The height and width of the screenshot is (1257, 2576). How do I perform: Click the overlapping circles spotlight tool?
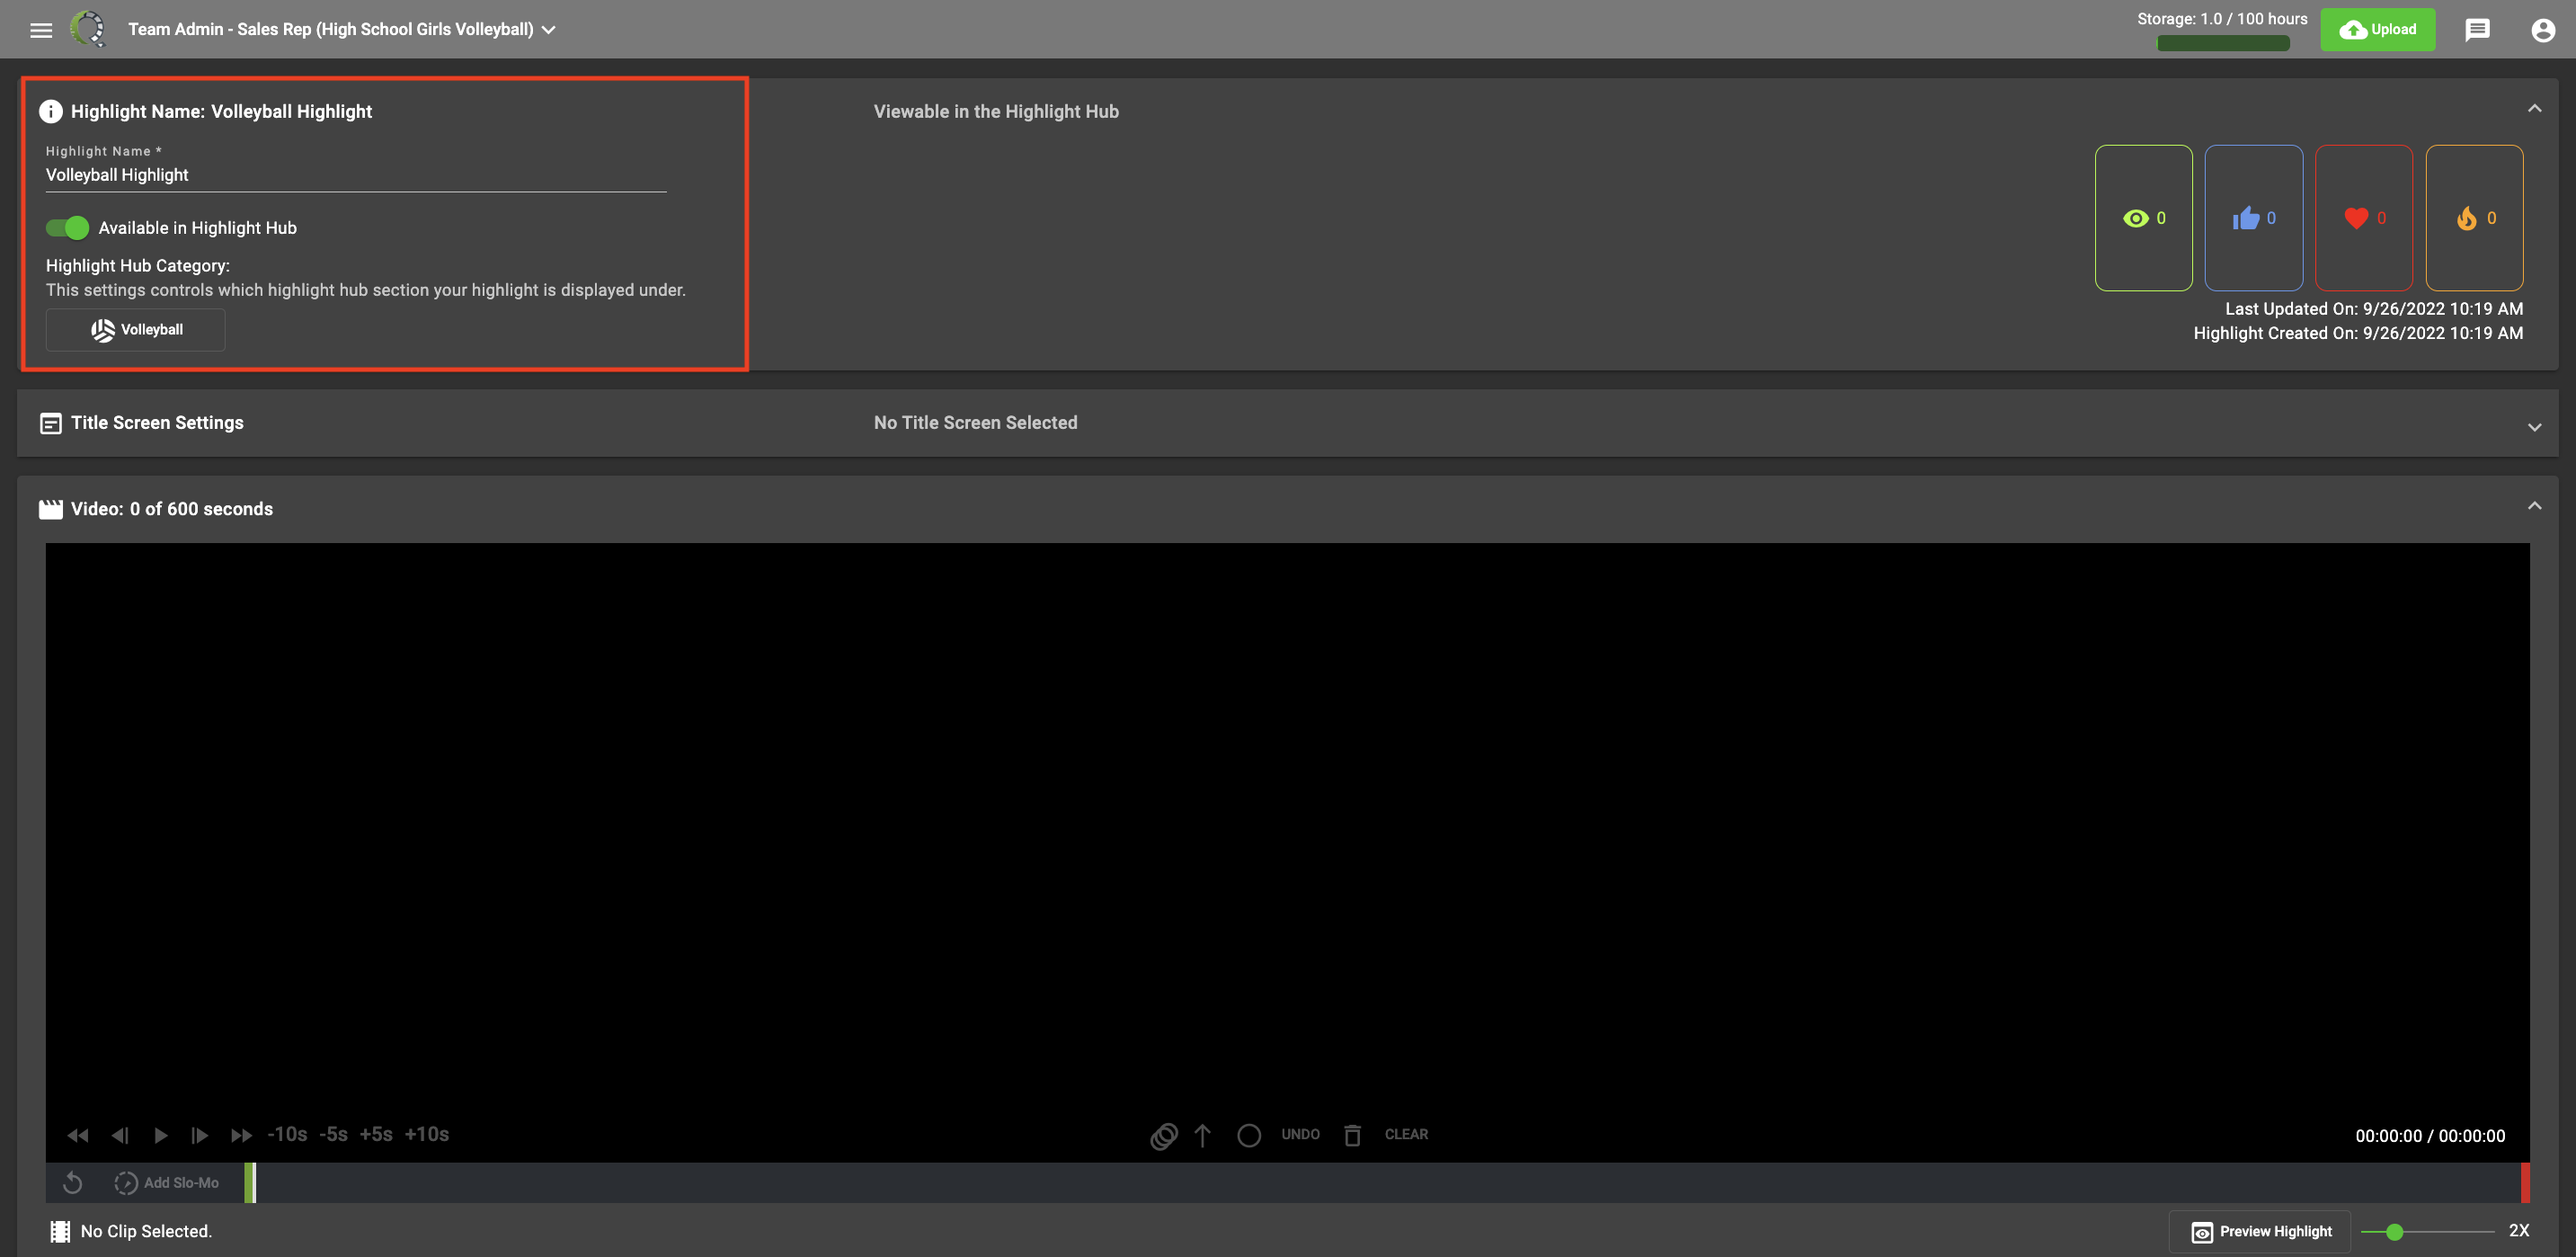[1163, 1136]
